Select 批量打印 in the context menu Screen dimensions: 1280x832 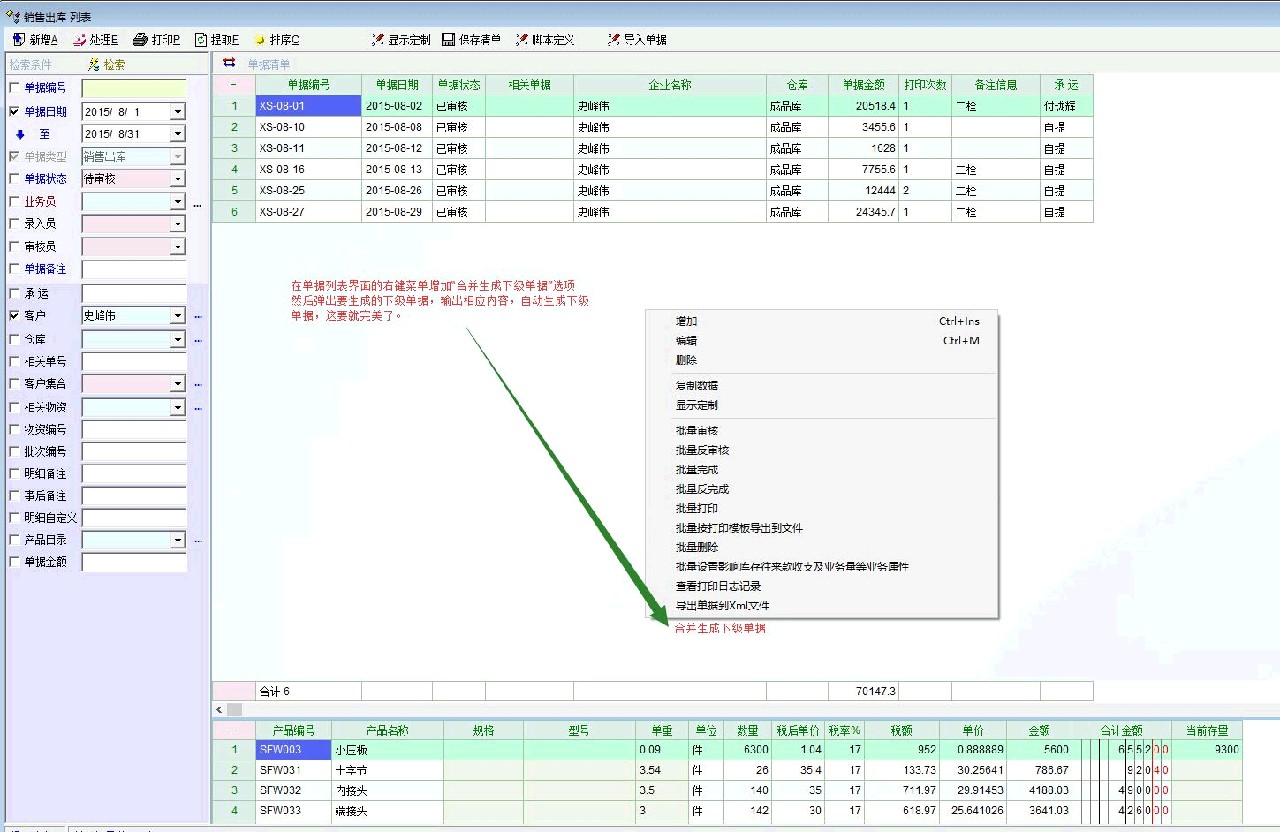point(696,509)
